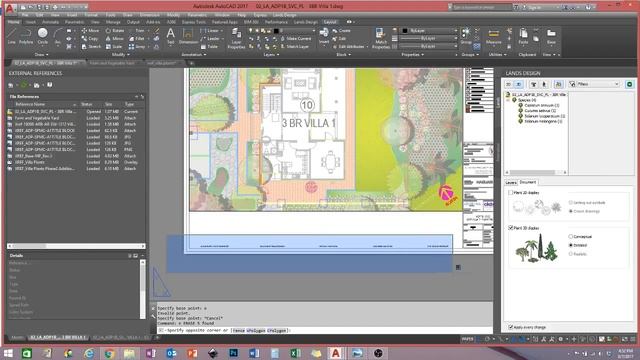Open the Annotate ribbon tab
Image resolution: width=640 pixels, height=360 pixels.
[51, 22]
